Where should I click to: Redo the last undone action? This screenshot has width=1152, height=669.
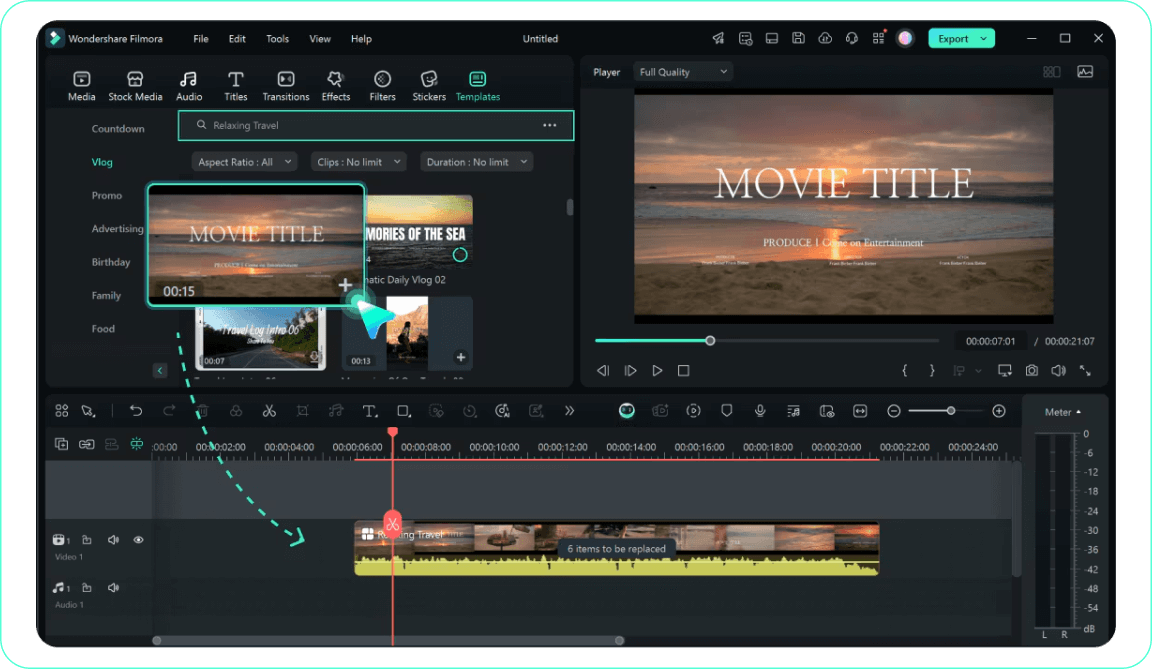pyautogui.click(x=169, y=411)
